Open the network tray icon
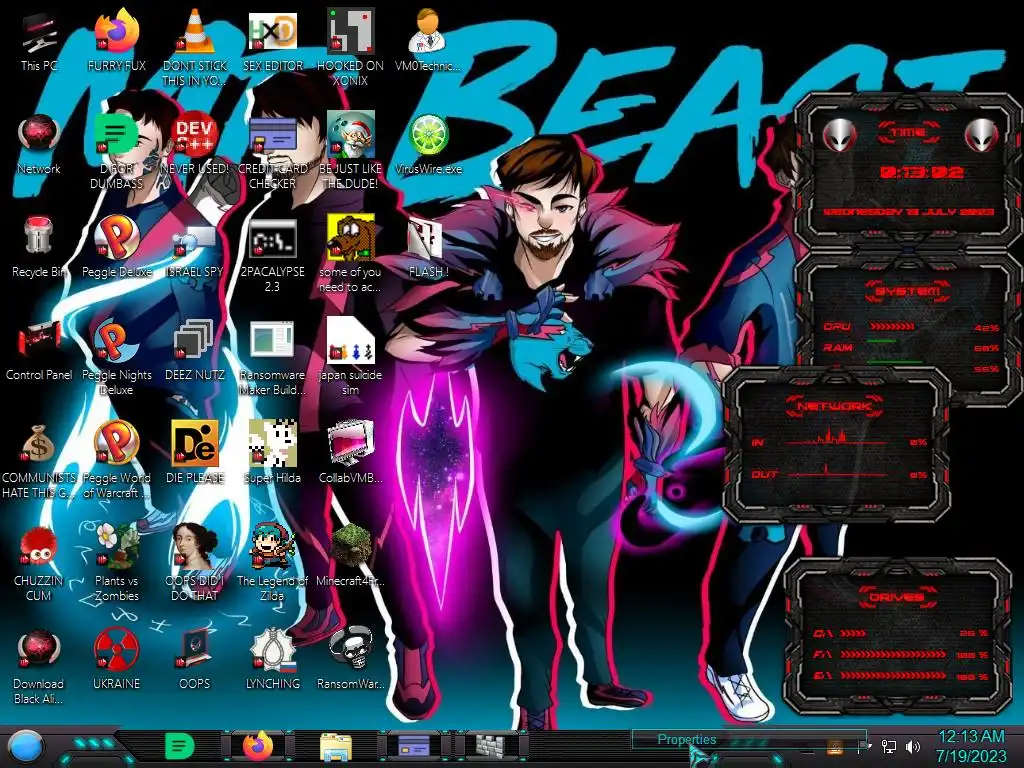1024x768 pixels. click(x=889, y=746)
